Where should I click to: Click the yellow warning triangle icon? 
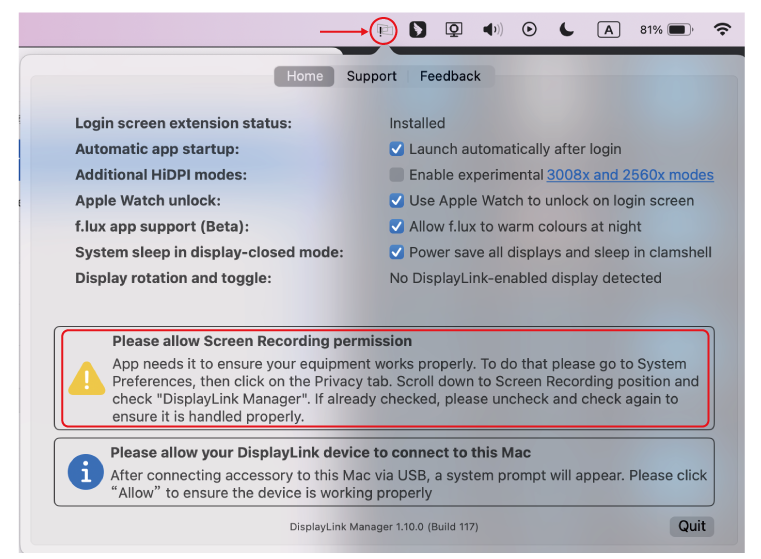(86, 378)
